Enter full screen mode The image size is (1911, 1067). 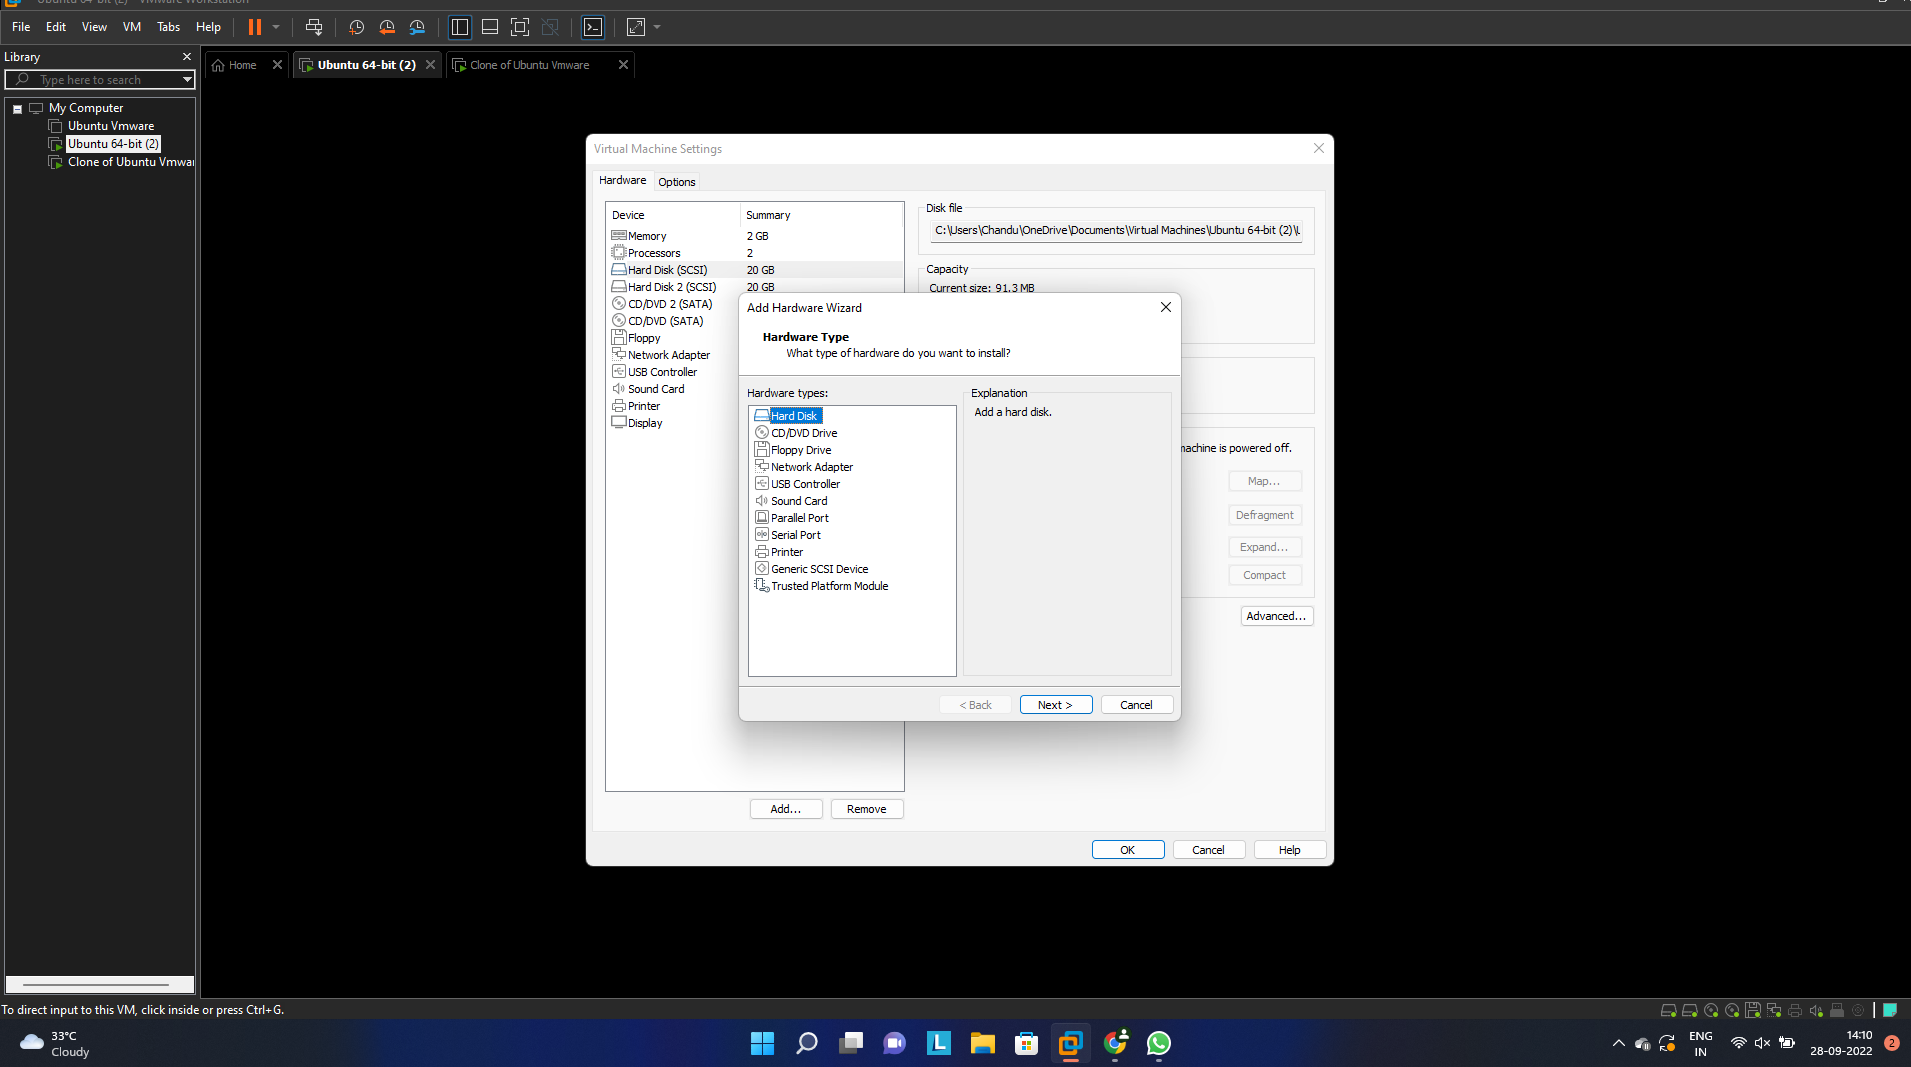tap(520, 27)
